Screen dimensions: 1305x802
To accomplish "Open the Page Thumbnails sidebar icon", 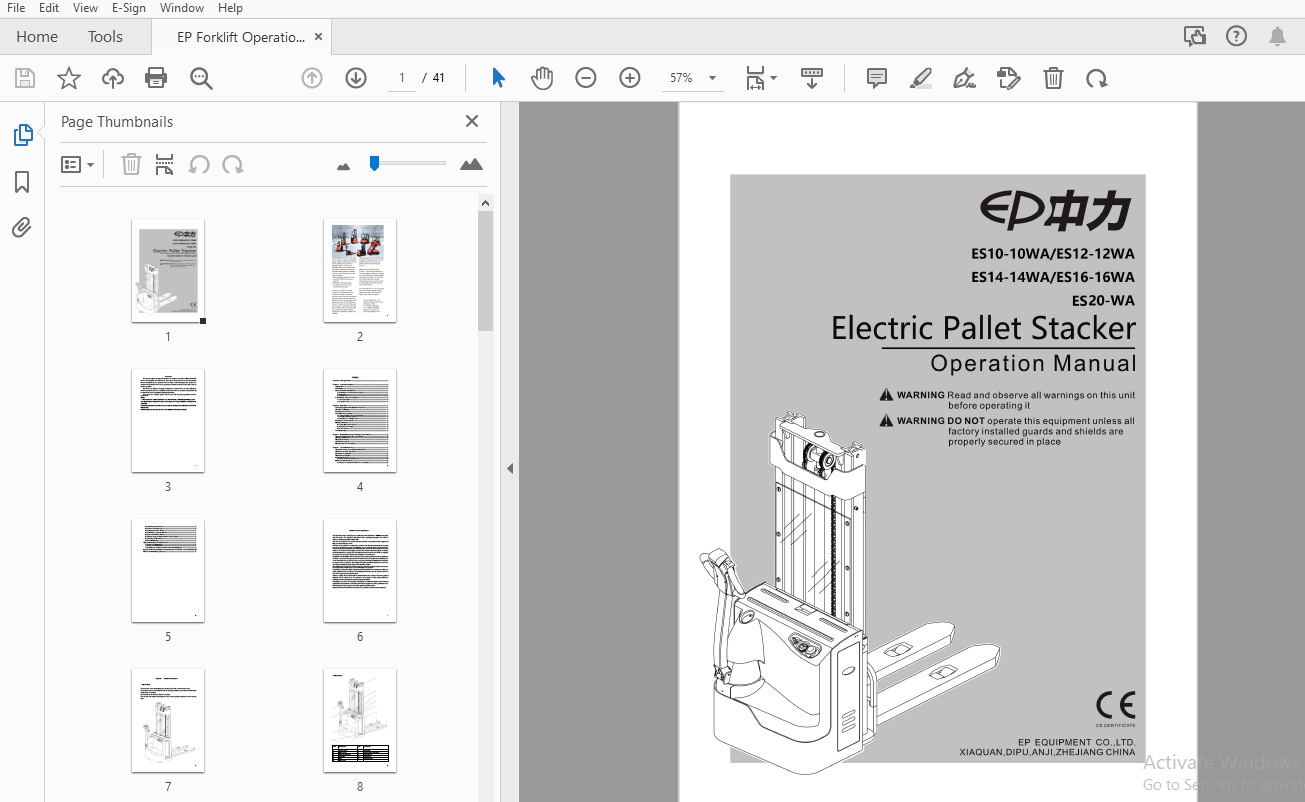I will pos(22,135).
